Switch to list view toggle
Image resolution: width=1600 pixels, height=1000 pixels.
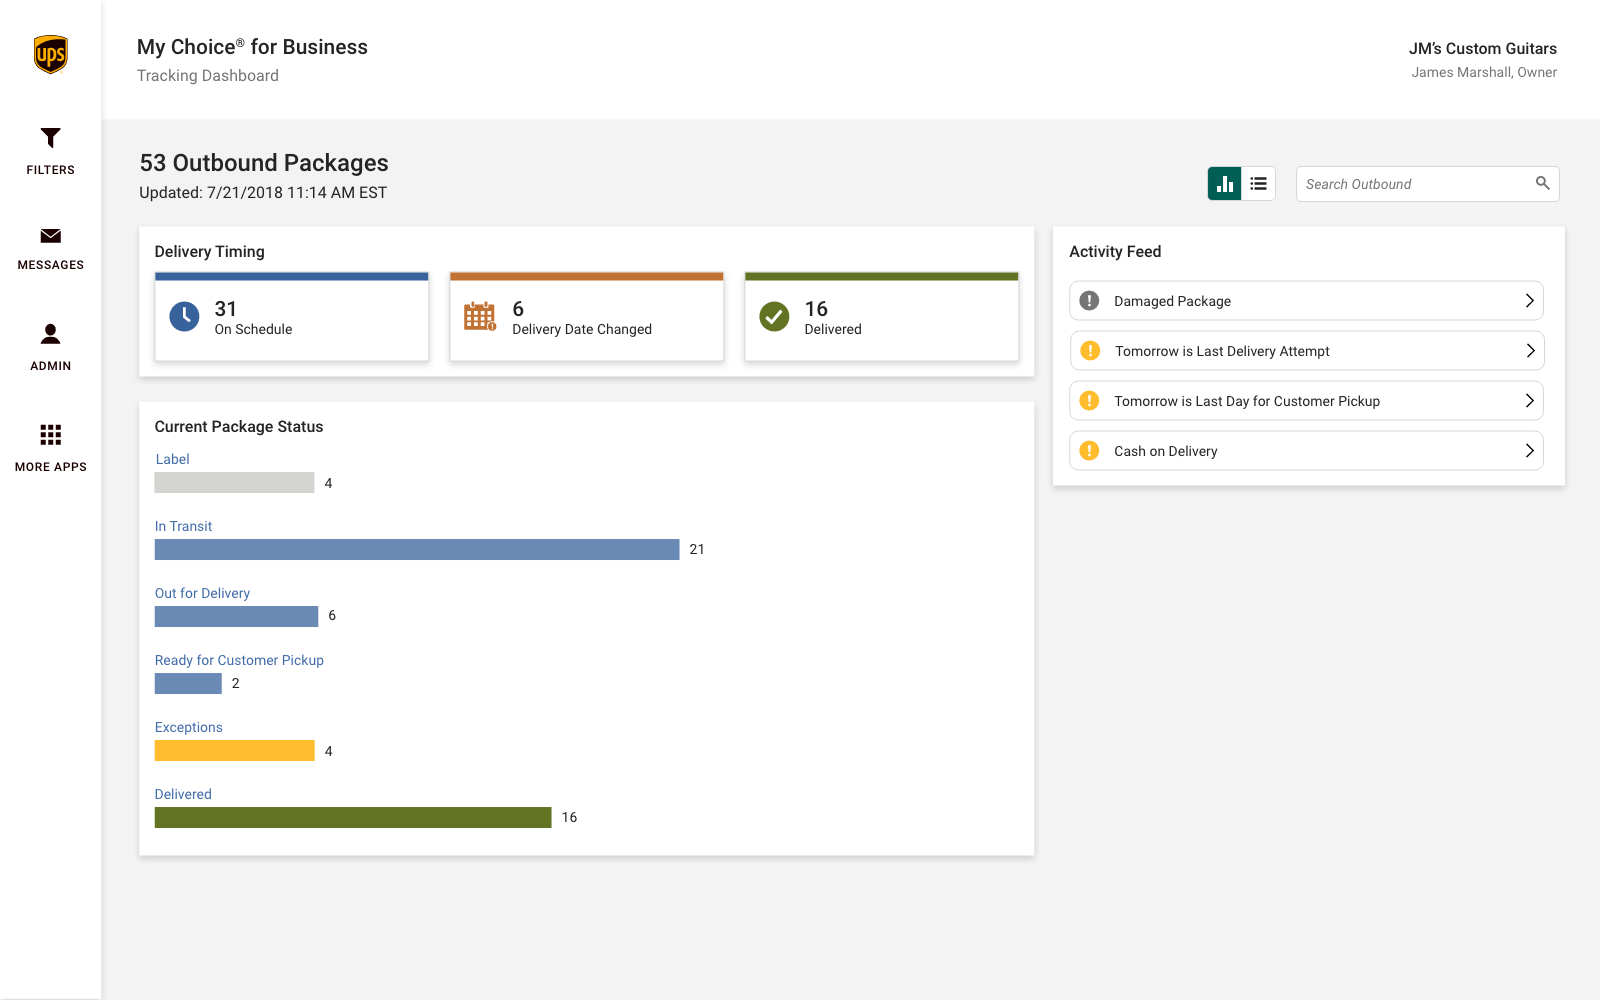(1258, 184)
